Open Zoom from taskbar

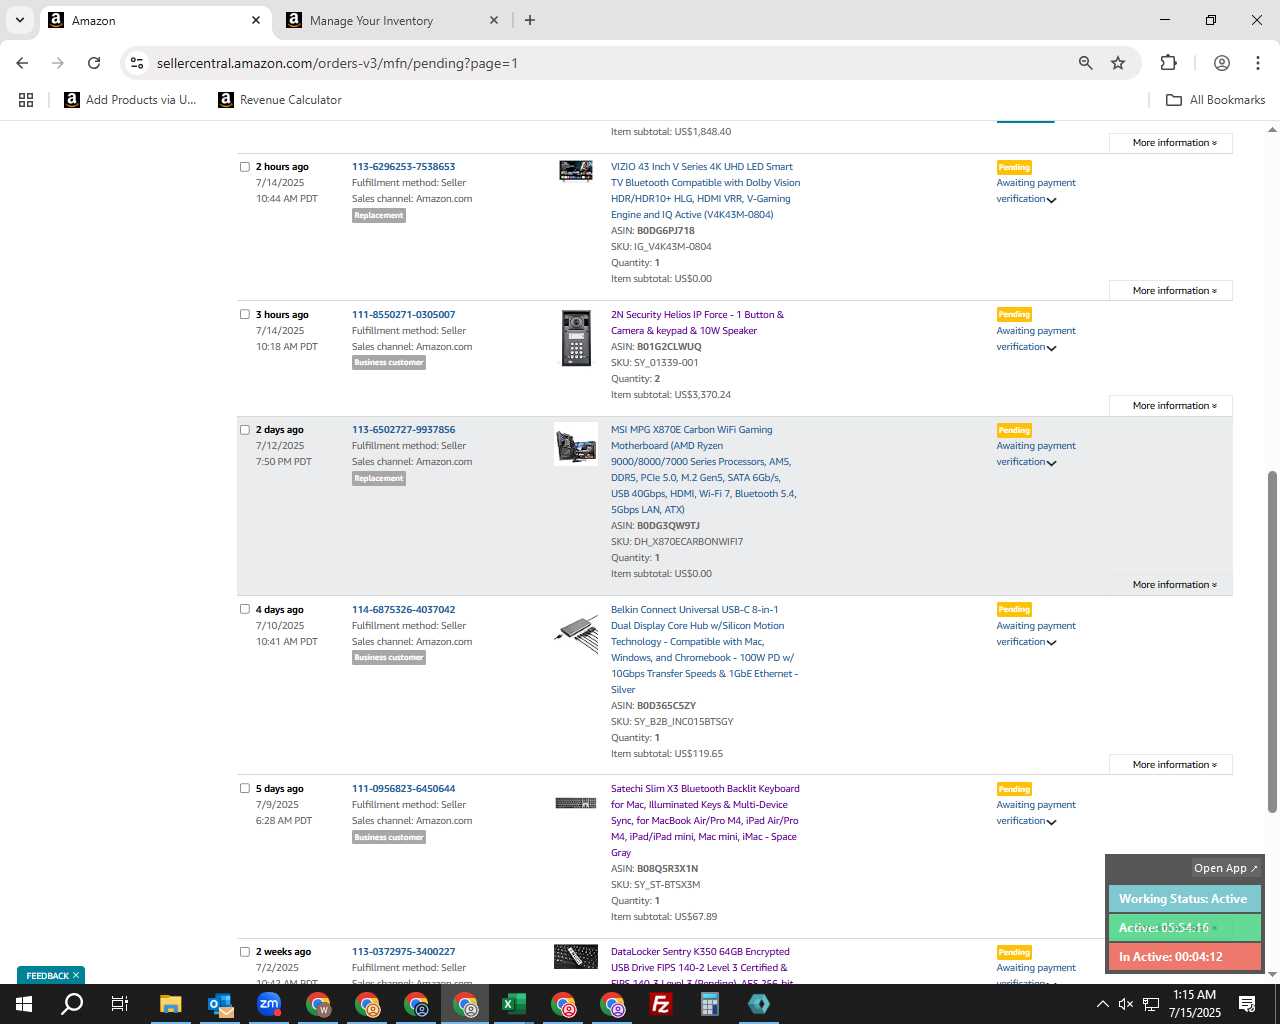click(269, 1004)
